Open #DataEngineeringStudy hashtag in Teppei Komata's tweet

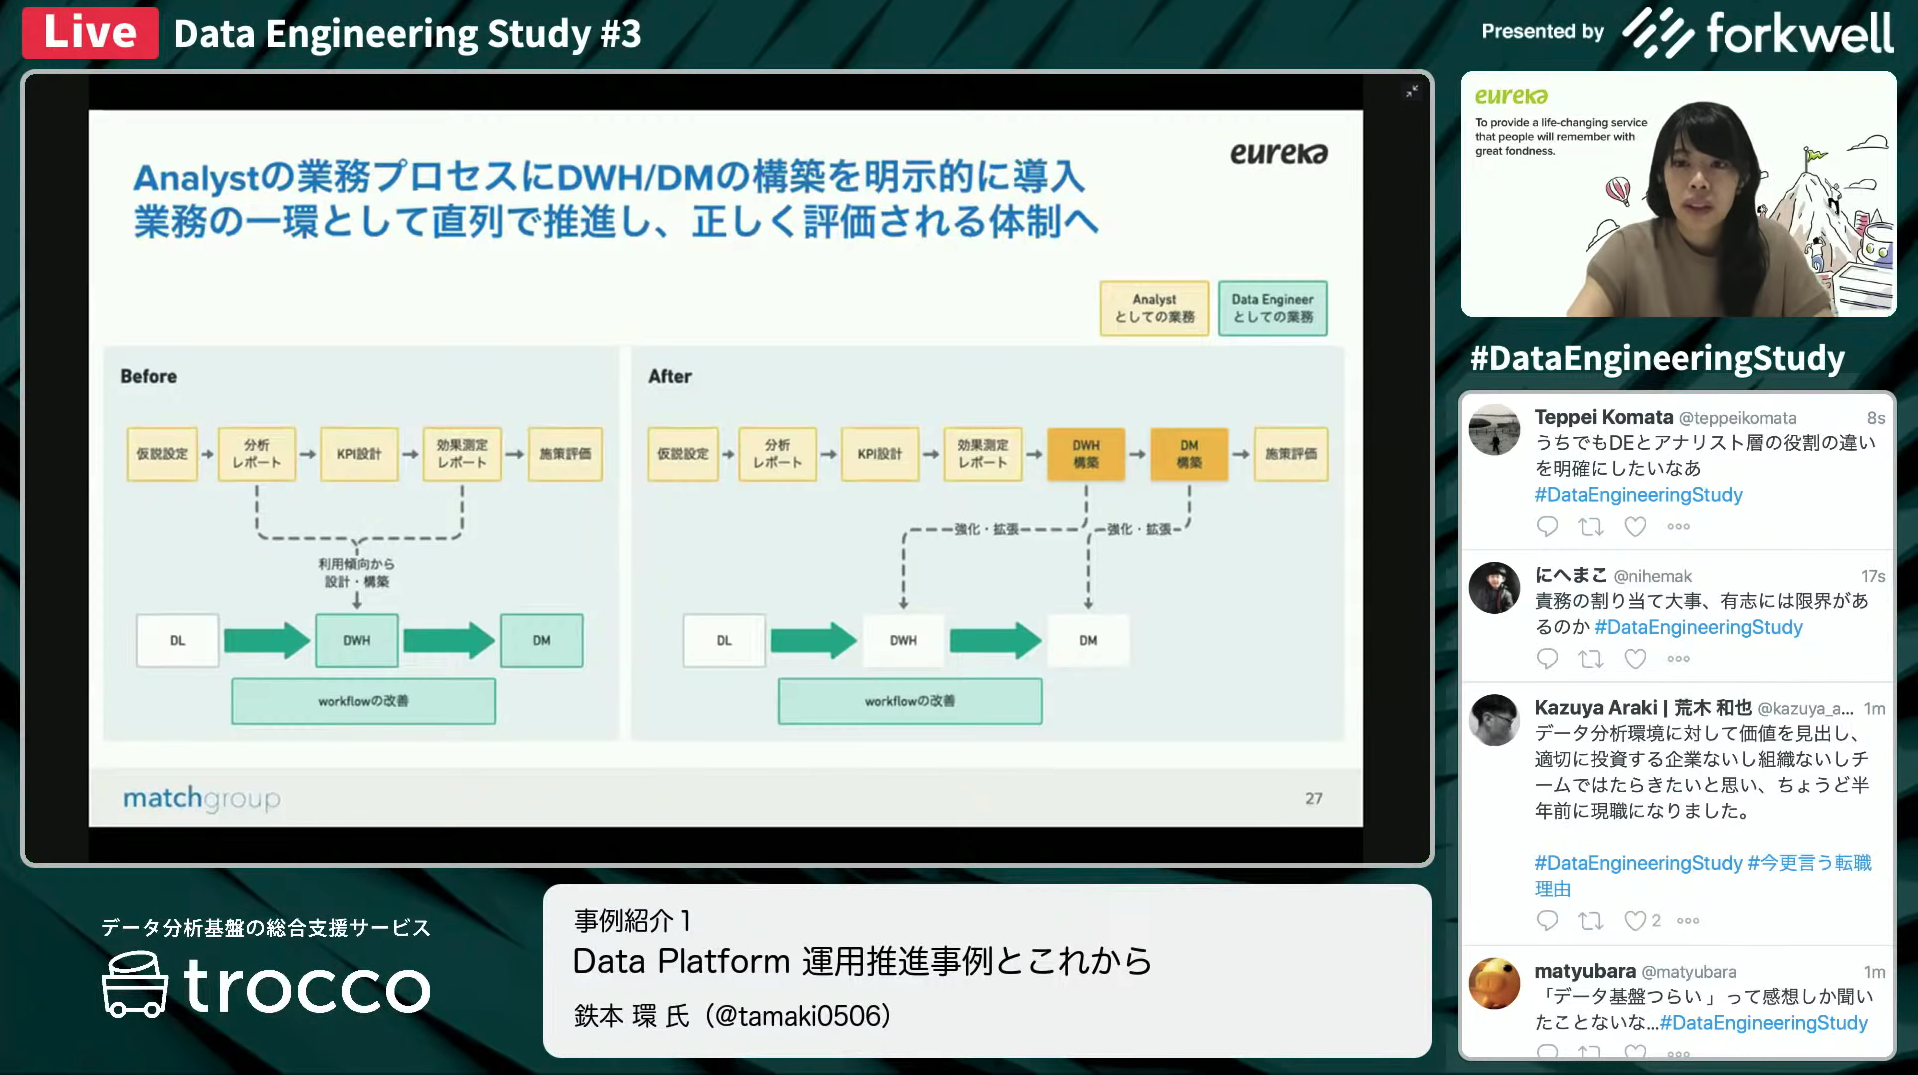tap(1638, 495)
